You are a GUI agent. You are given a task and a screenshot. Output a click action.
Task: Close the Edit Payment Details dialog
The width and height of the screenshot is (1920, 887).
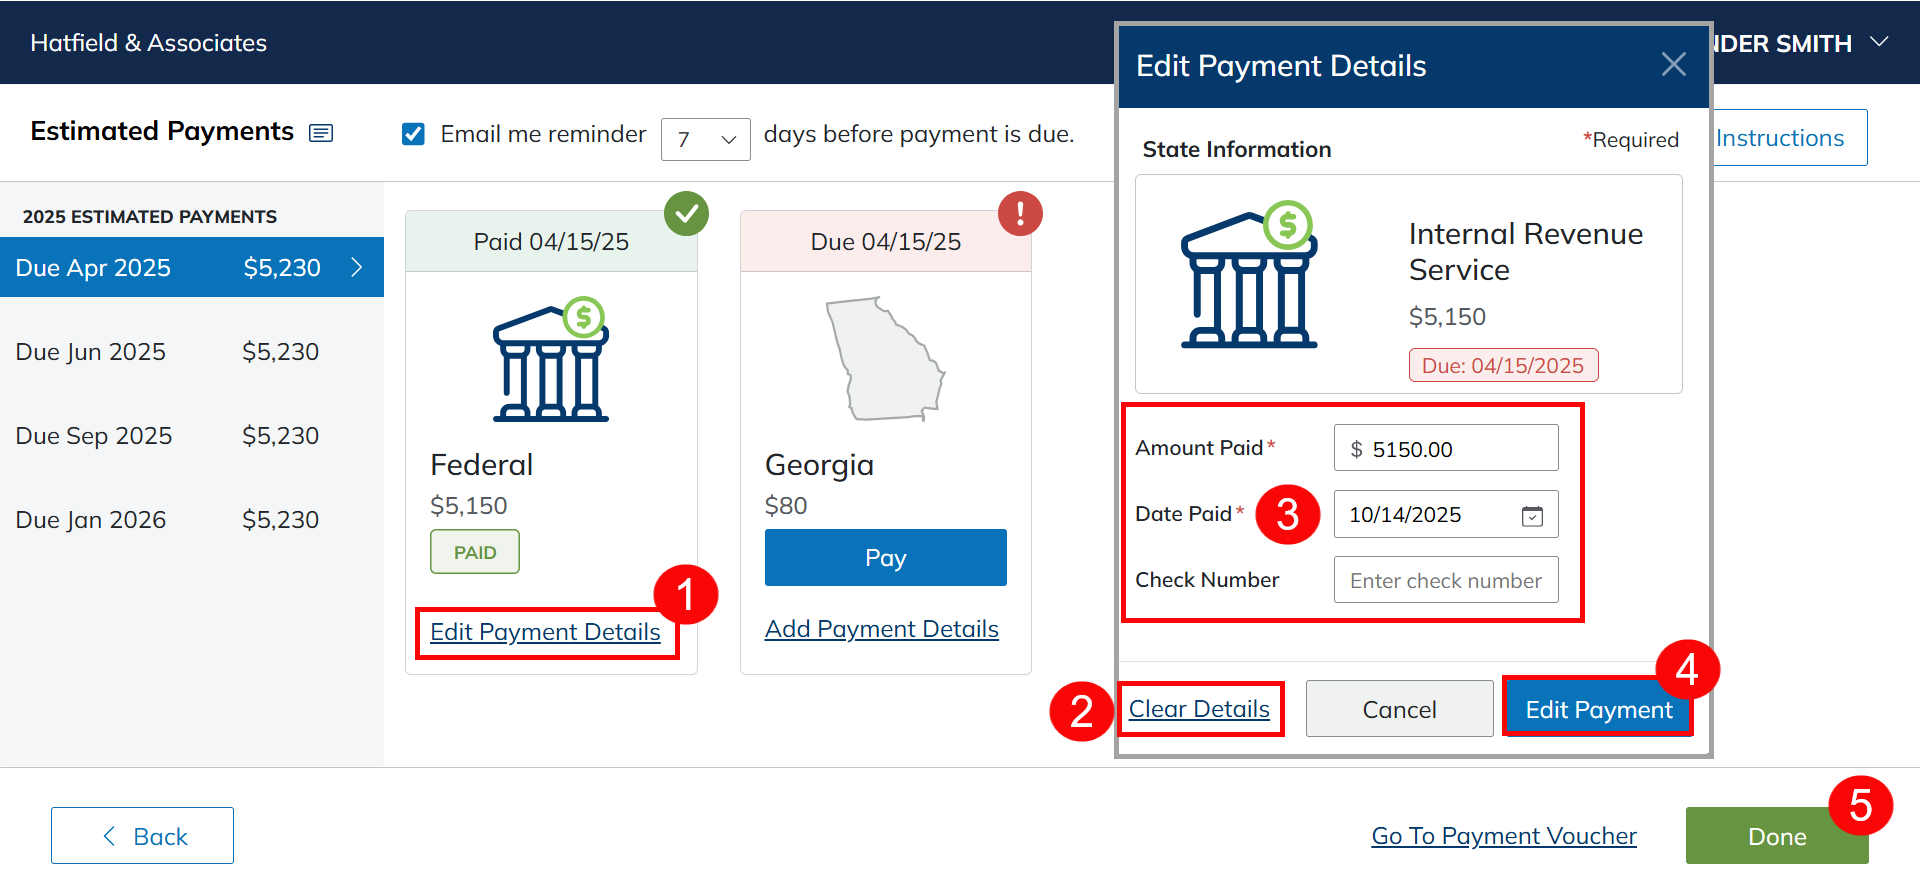pos(1673,65)
